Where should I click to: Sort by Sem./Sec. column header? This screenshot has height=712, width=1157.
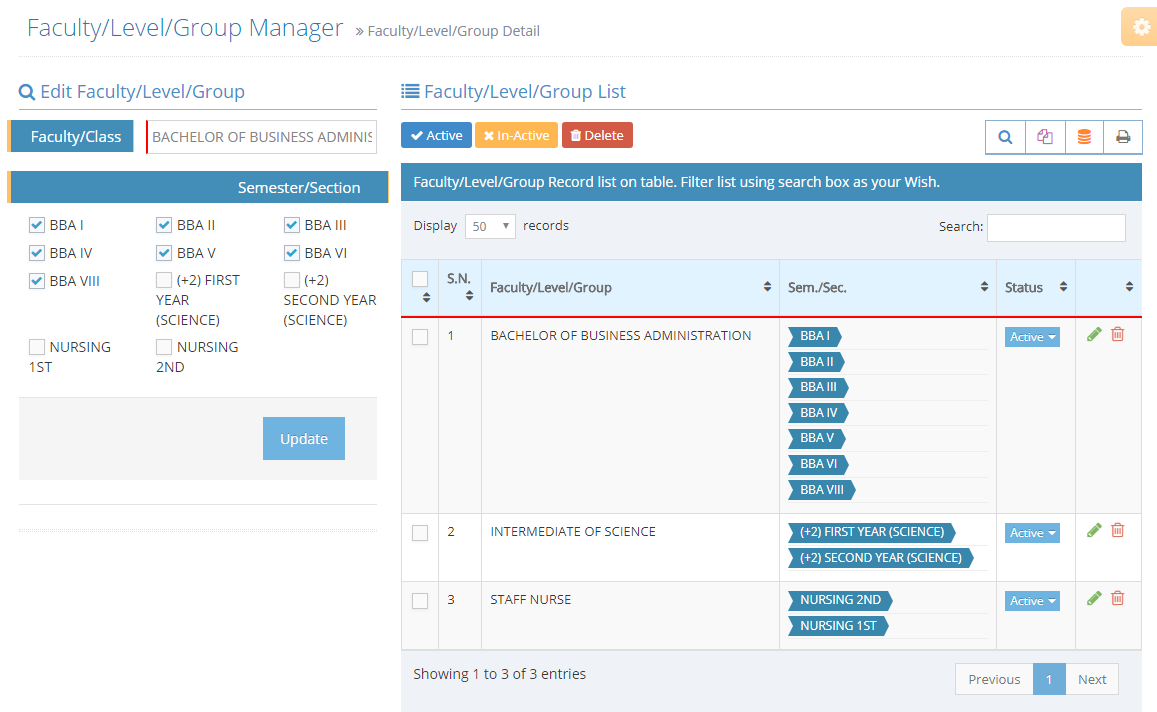tap(887, 287)
